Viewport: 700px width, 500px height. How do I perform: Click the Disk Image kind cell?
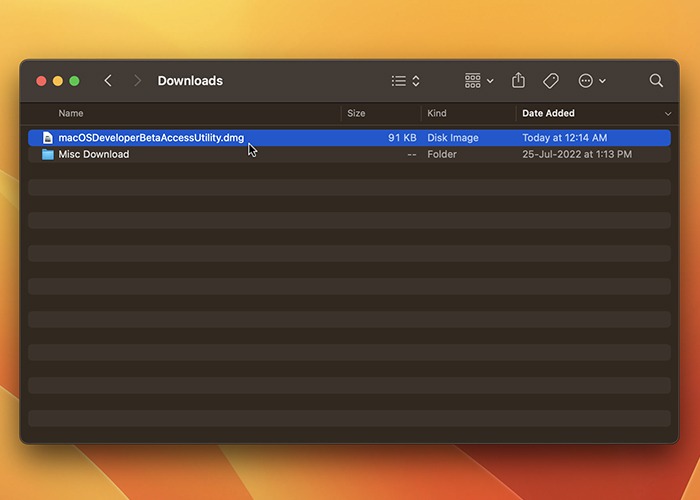(453, 138)
